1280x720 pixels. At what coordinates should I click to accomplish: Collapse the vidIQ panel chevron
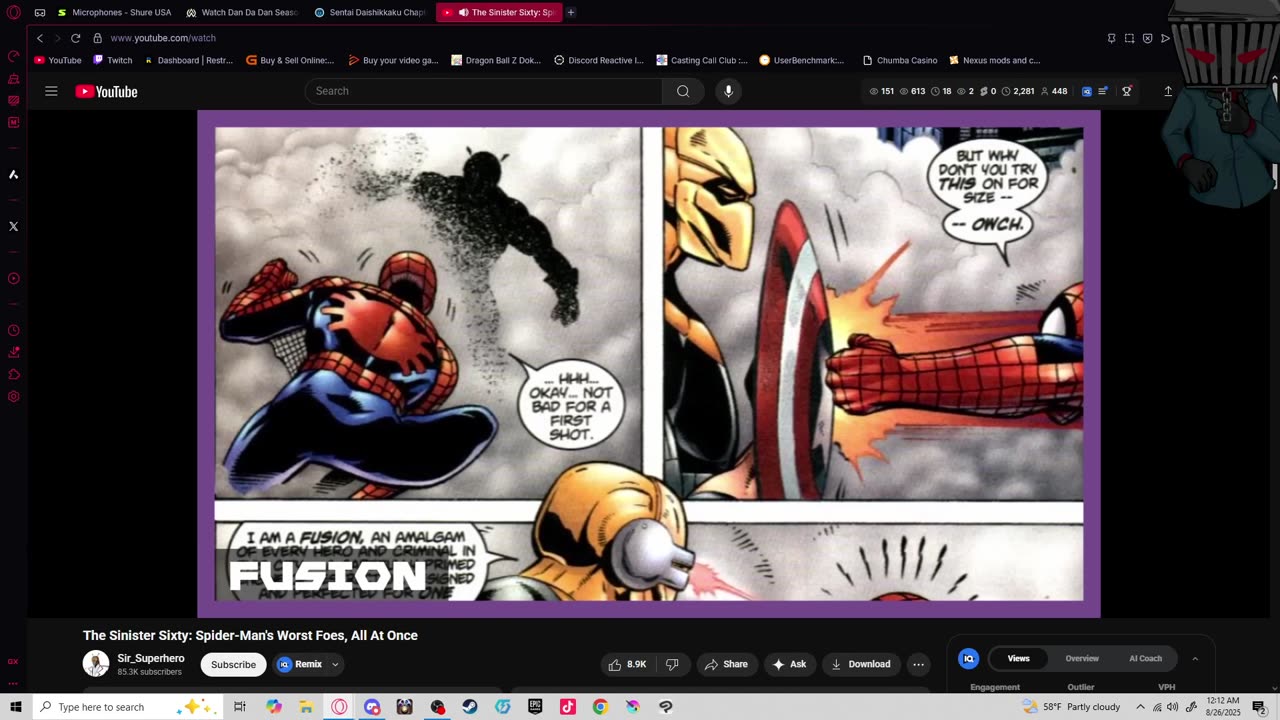pyautogui.click(x=1194, y=659)
